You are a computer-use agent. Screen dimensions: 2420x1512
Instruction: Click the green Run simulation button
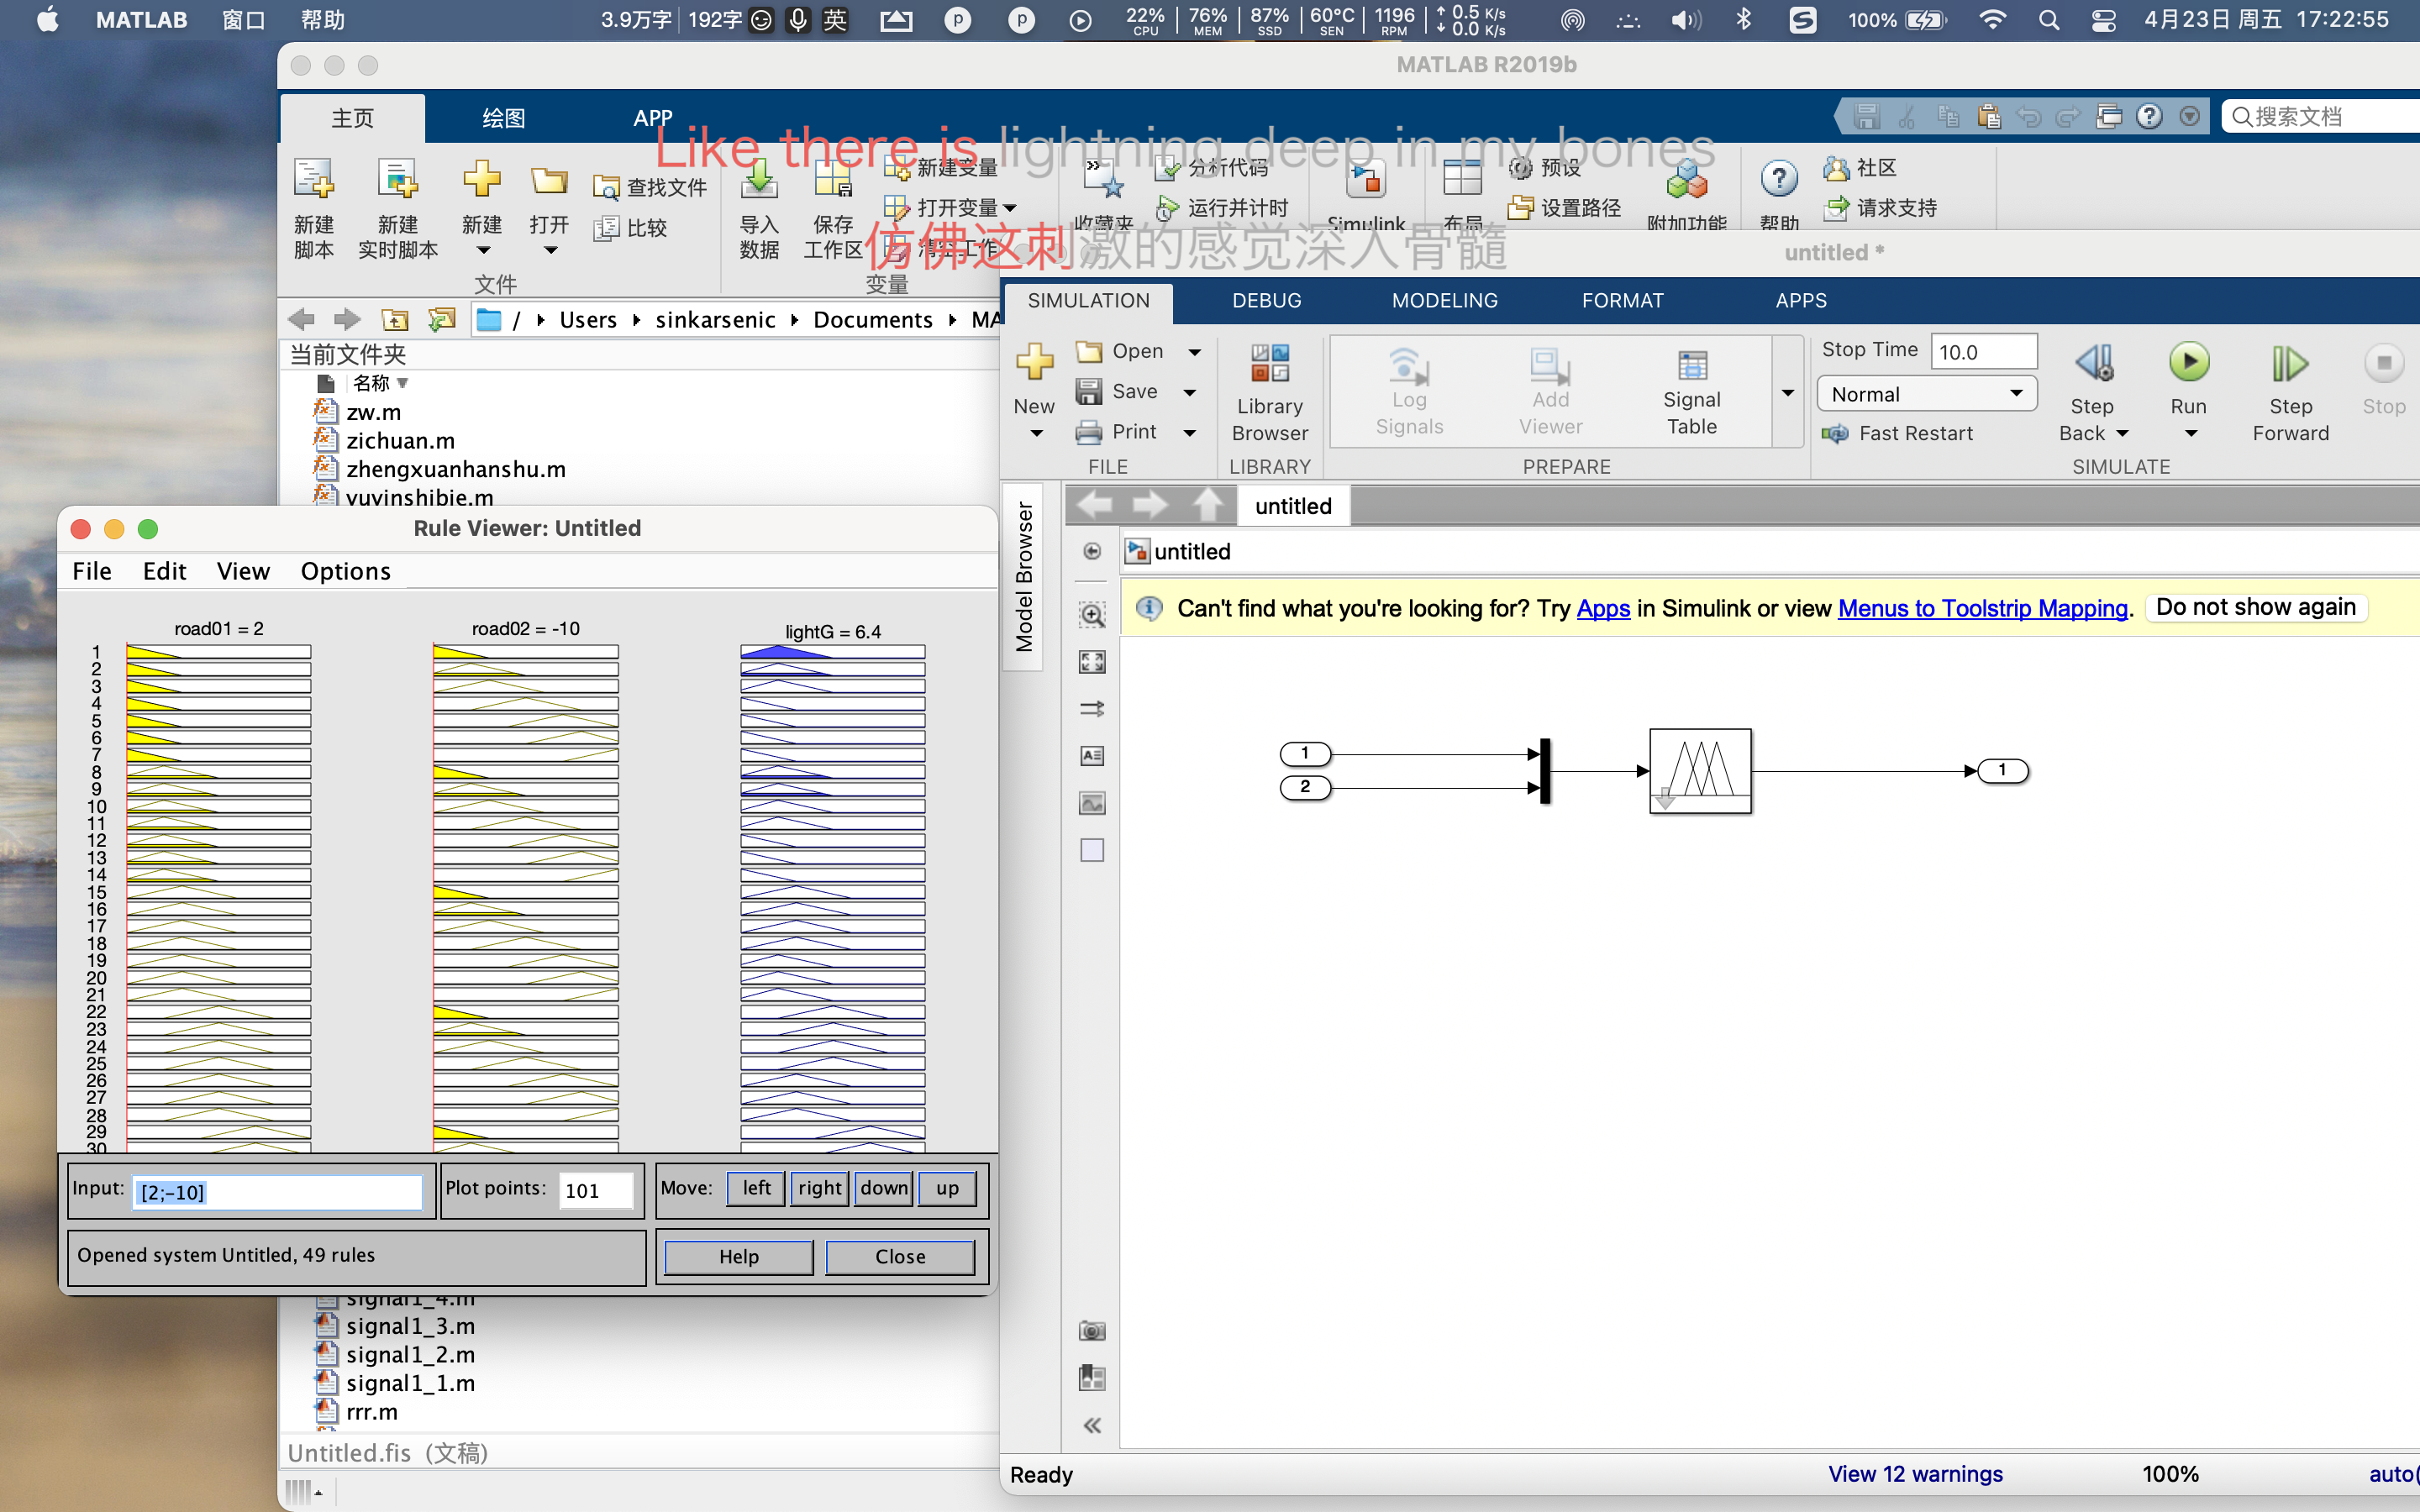(x=2188, y=363)
